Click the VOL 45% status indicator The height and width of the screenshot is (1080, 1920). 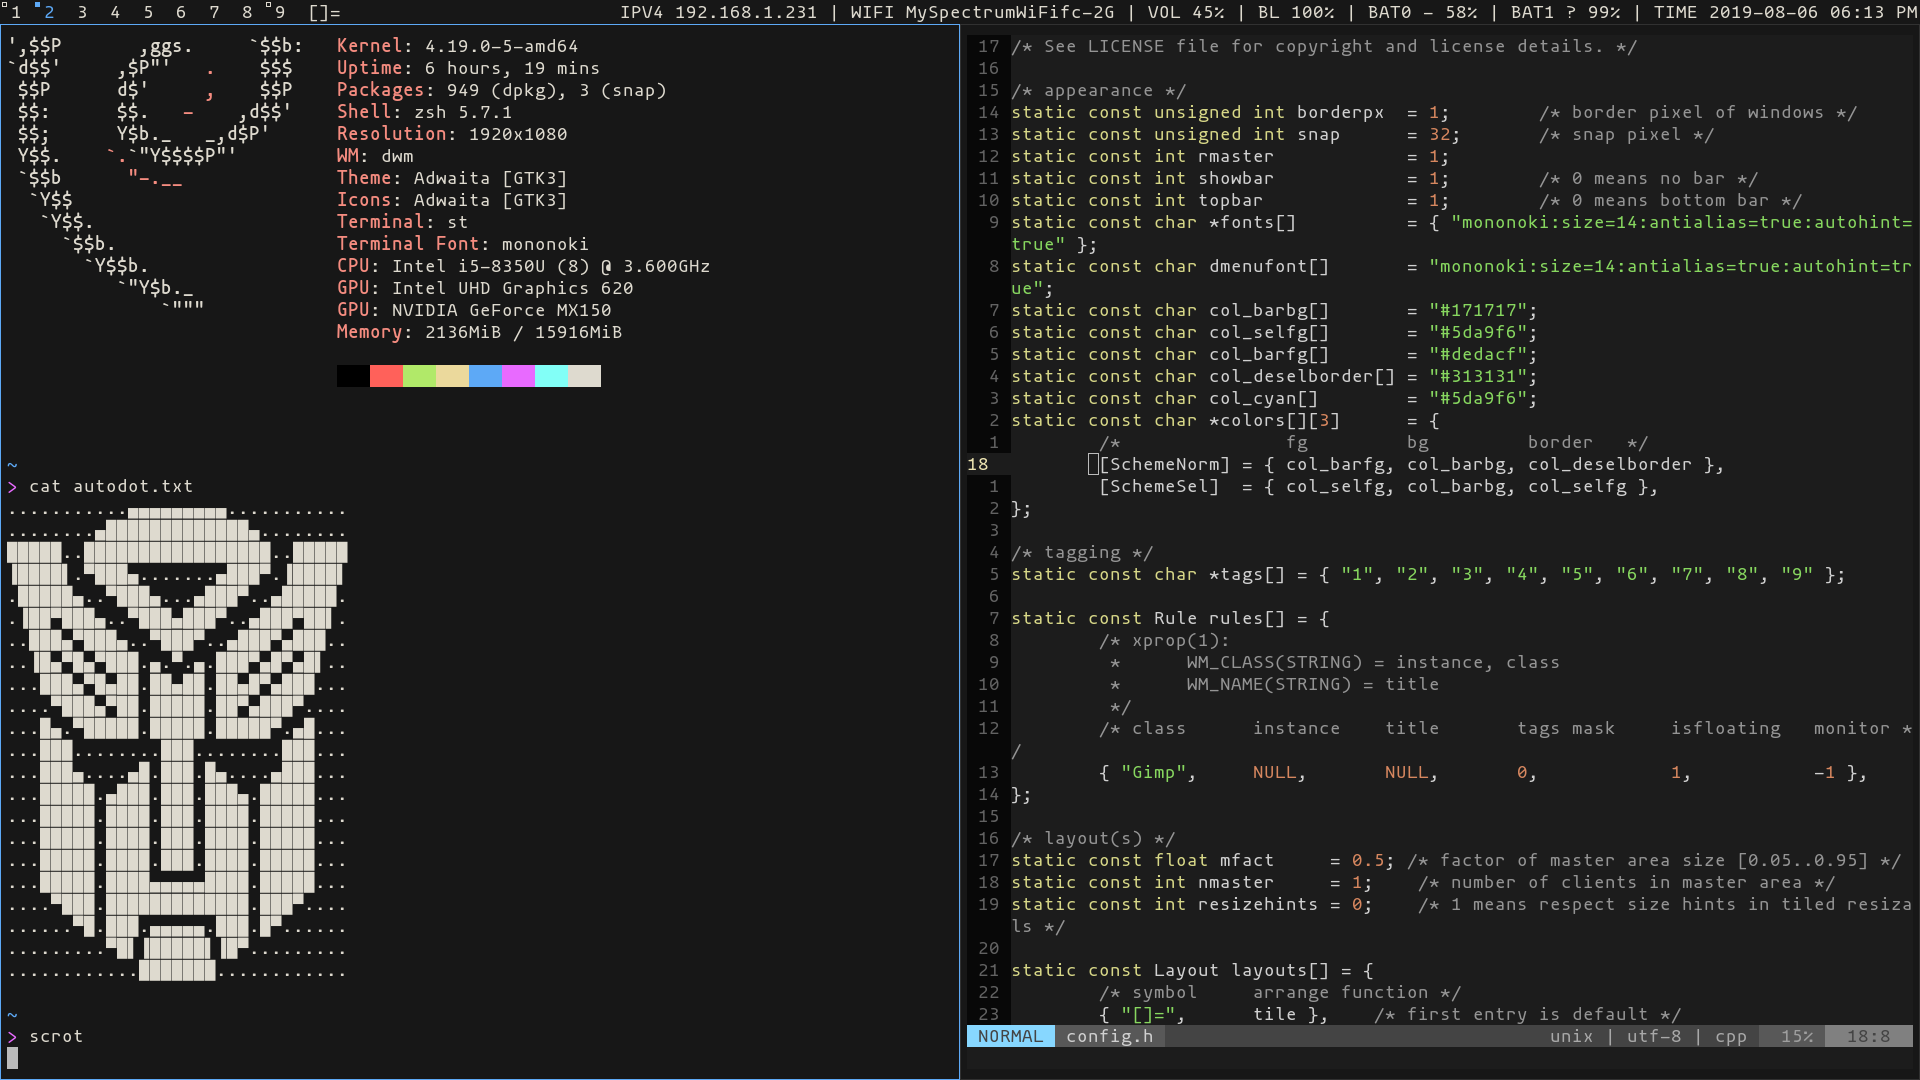pyautogui.click(x=1185, y=12)
